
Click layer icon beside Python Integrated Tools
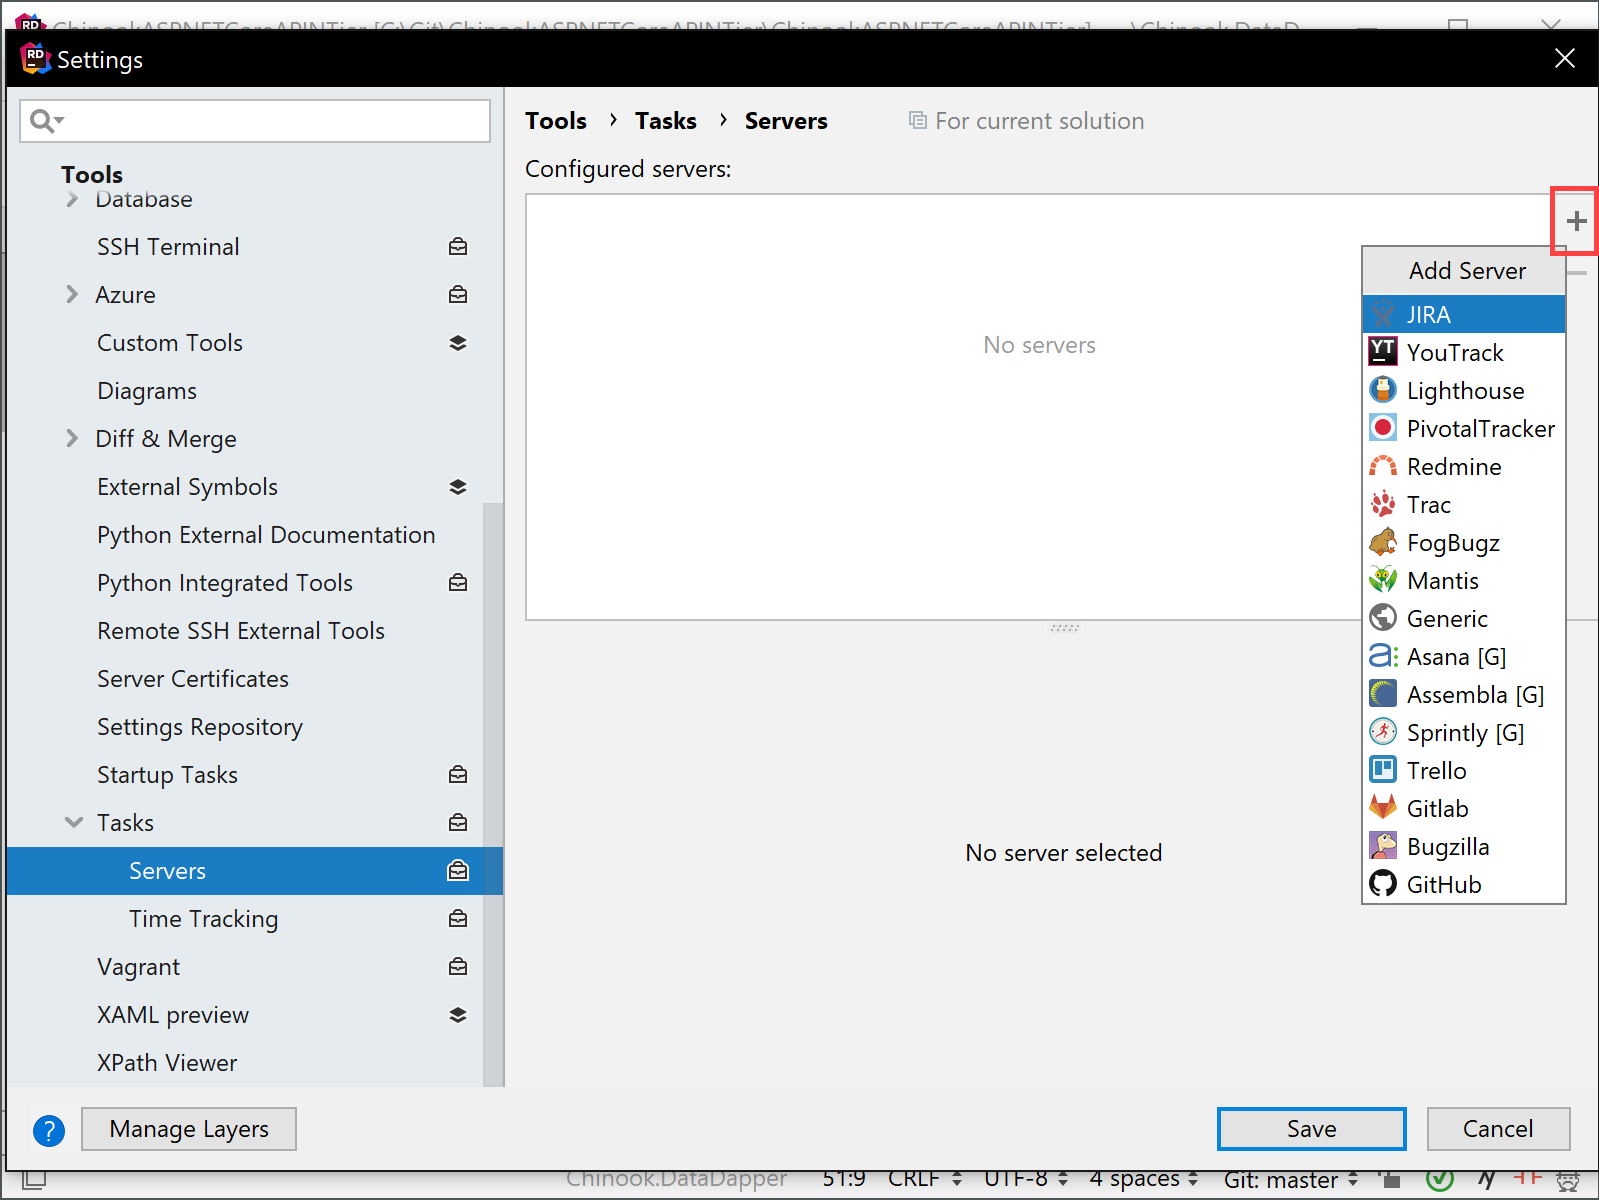[458, 582]
